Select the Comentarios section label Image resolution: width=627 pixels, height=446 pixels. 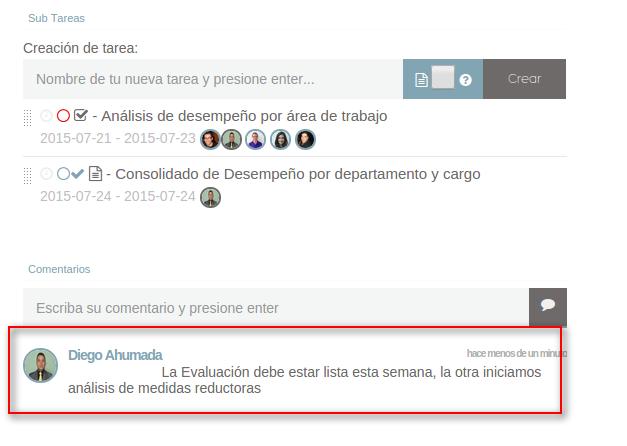(x=59, y=269)
